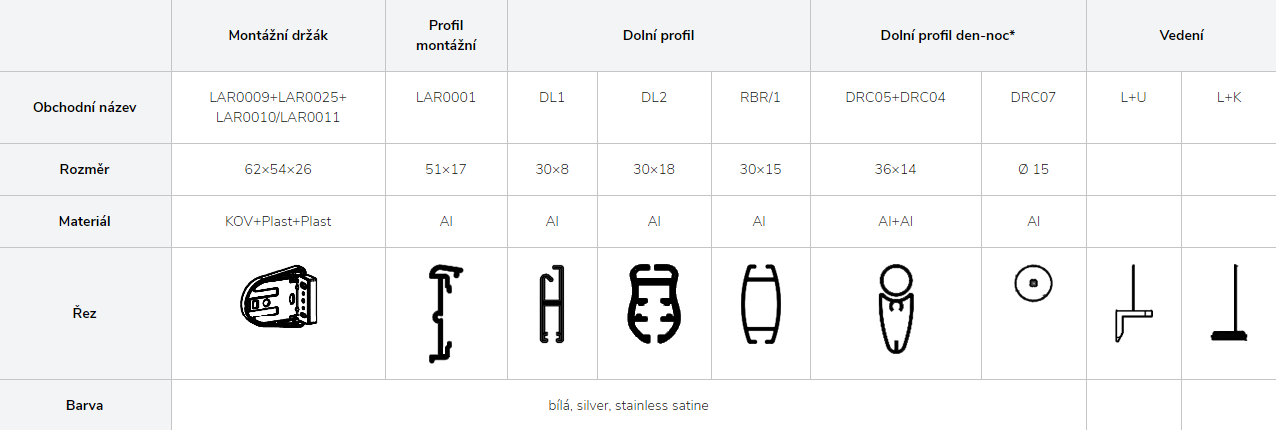Select the DRC05+DRC04 profile cross-section

tap(896, 309)
